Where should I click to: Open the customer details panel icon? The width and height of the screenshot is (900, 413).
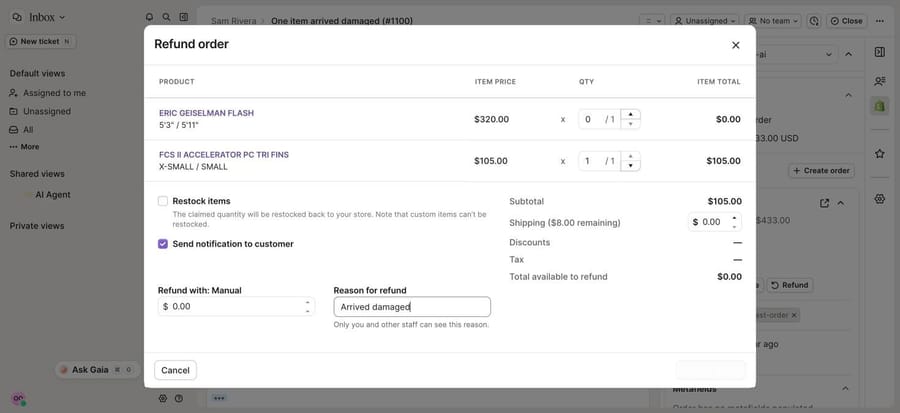[879, 81]
